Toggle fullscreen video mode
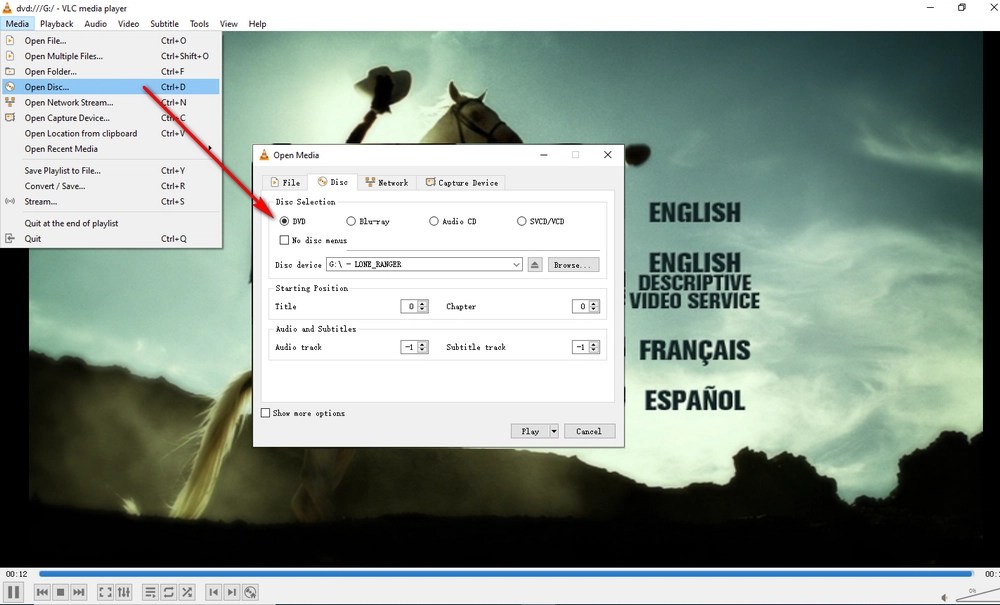 pyautogui.click(x=105, y=592)
